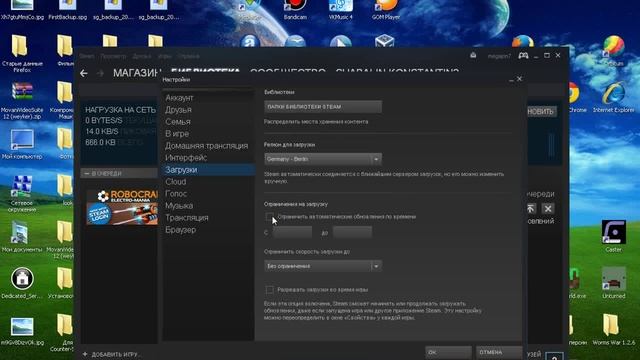
Task: Select Интерфейс settings category
Action: point(209,158)
